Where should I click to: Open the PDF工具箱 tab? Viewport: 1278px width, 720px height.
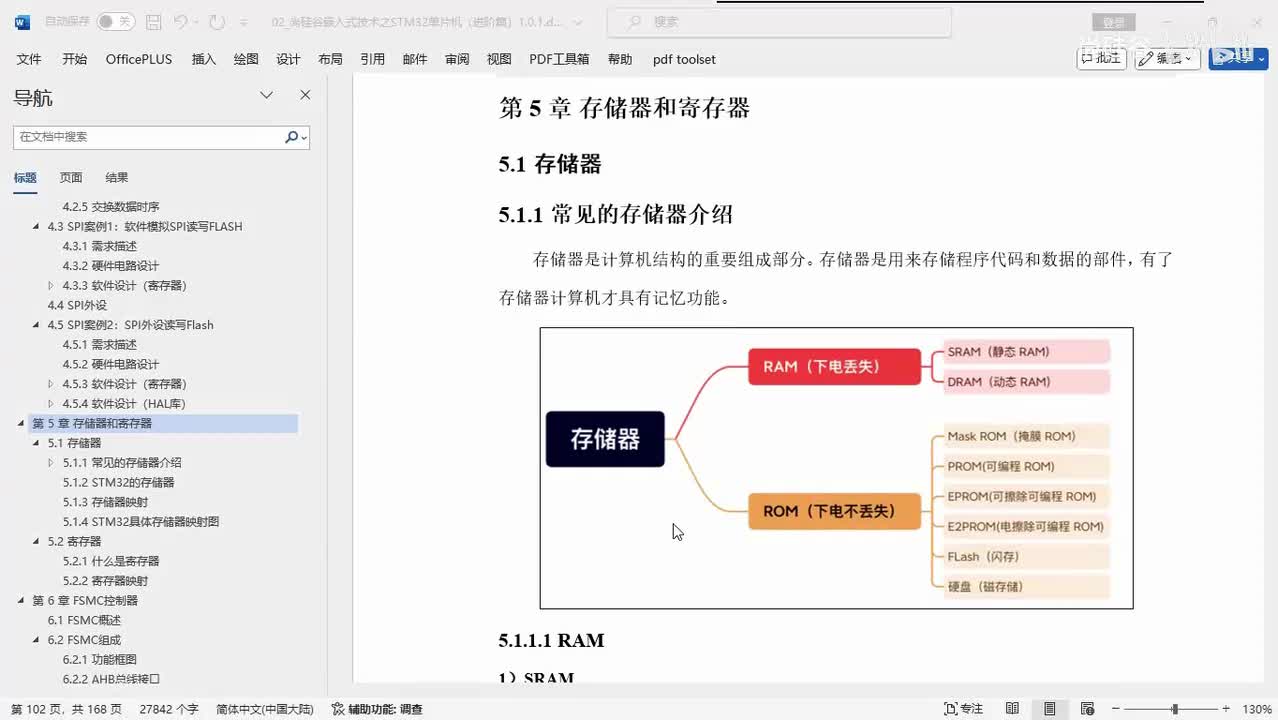[559, 59]
